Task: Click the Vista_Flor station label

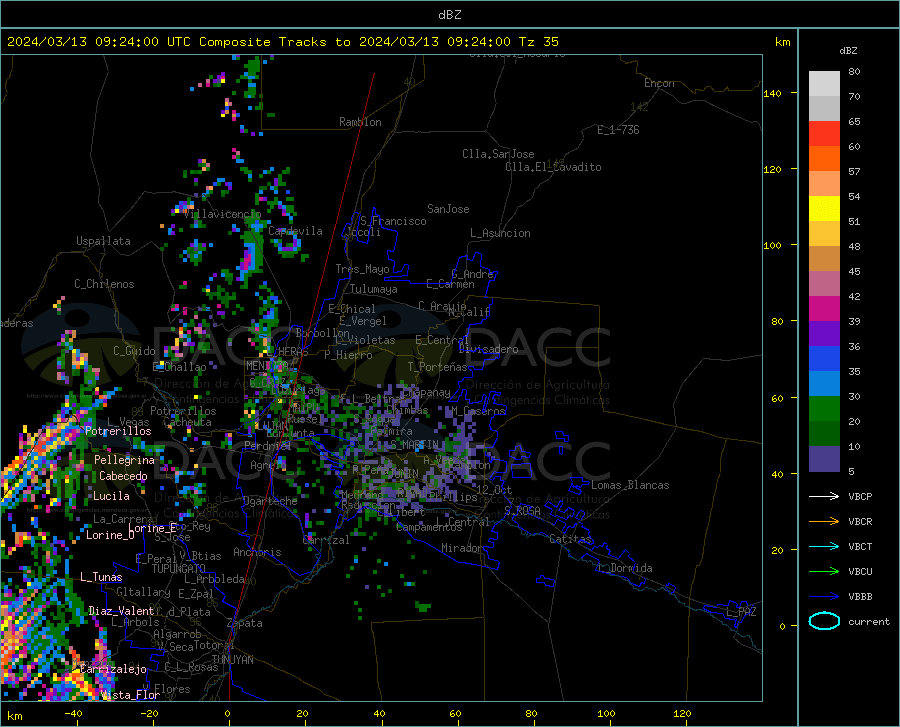Action: pos(130,695)
